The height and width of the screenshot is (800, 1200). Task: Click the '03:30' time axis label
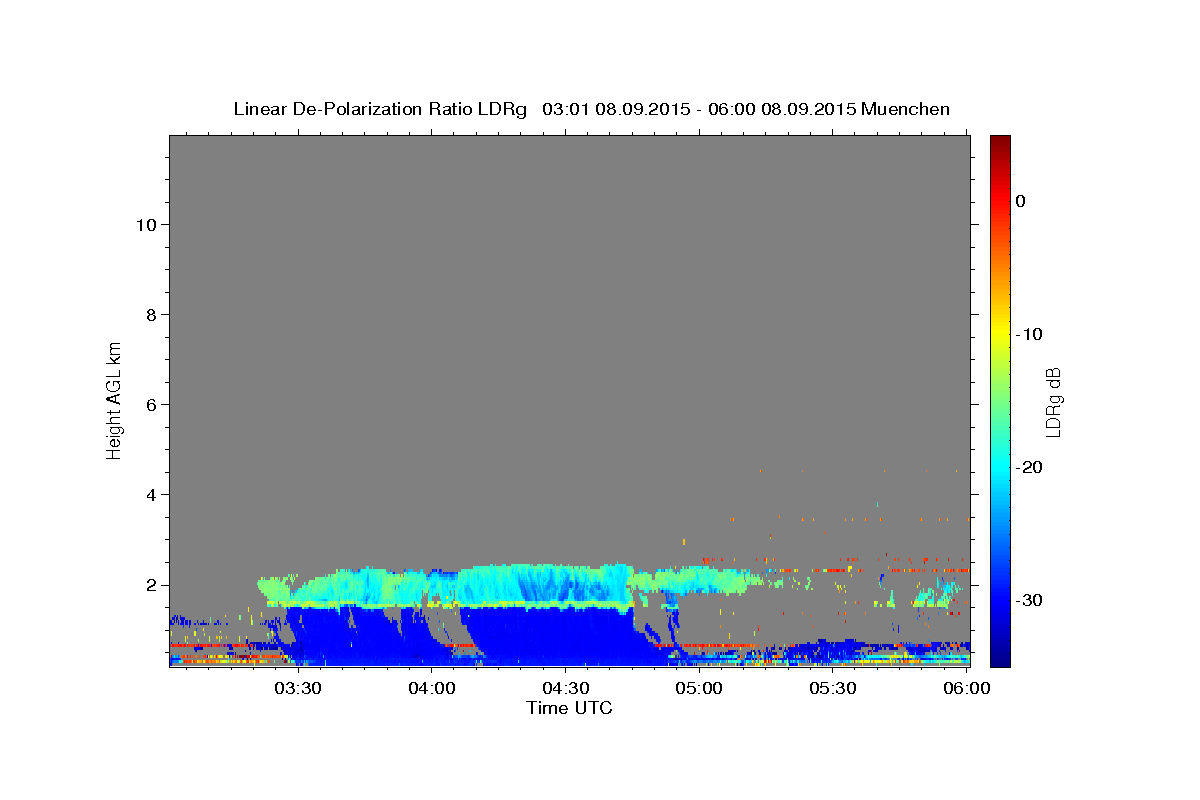pyautogui.click(x=298, y=689)
